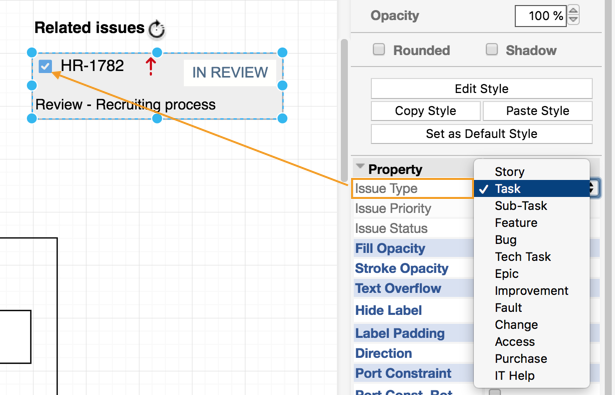This screenshot has width=615, height=395.
Task: Click the Hide Label property label
Action: [389, 310]
